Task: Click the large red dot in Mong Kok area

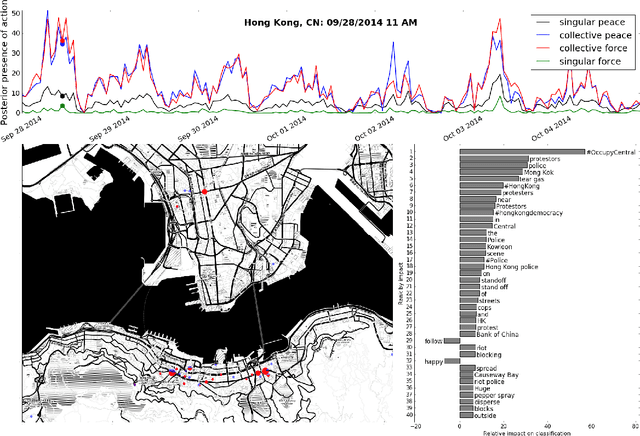Action: tap(203, 190)
